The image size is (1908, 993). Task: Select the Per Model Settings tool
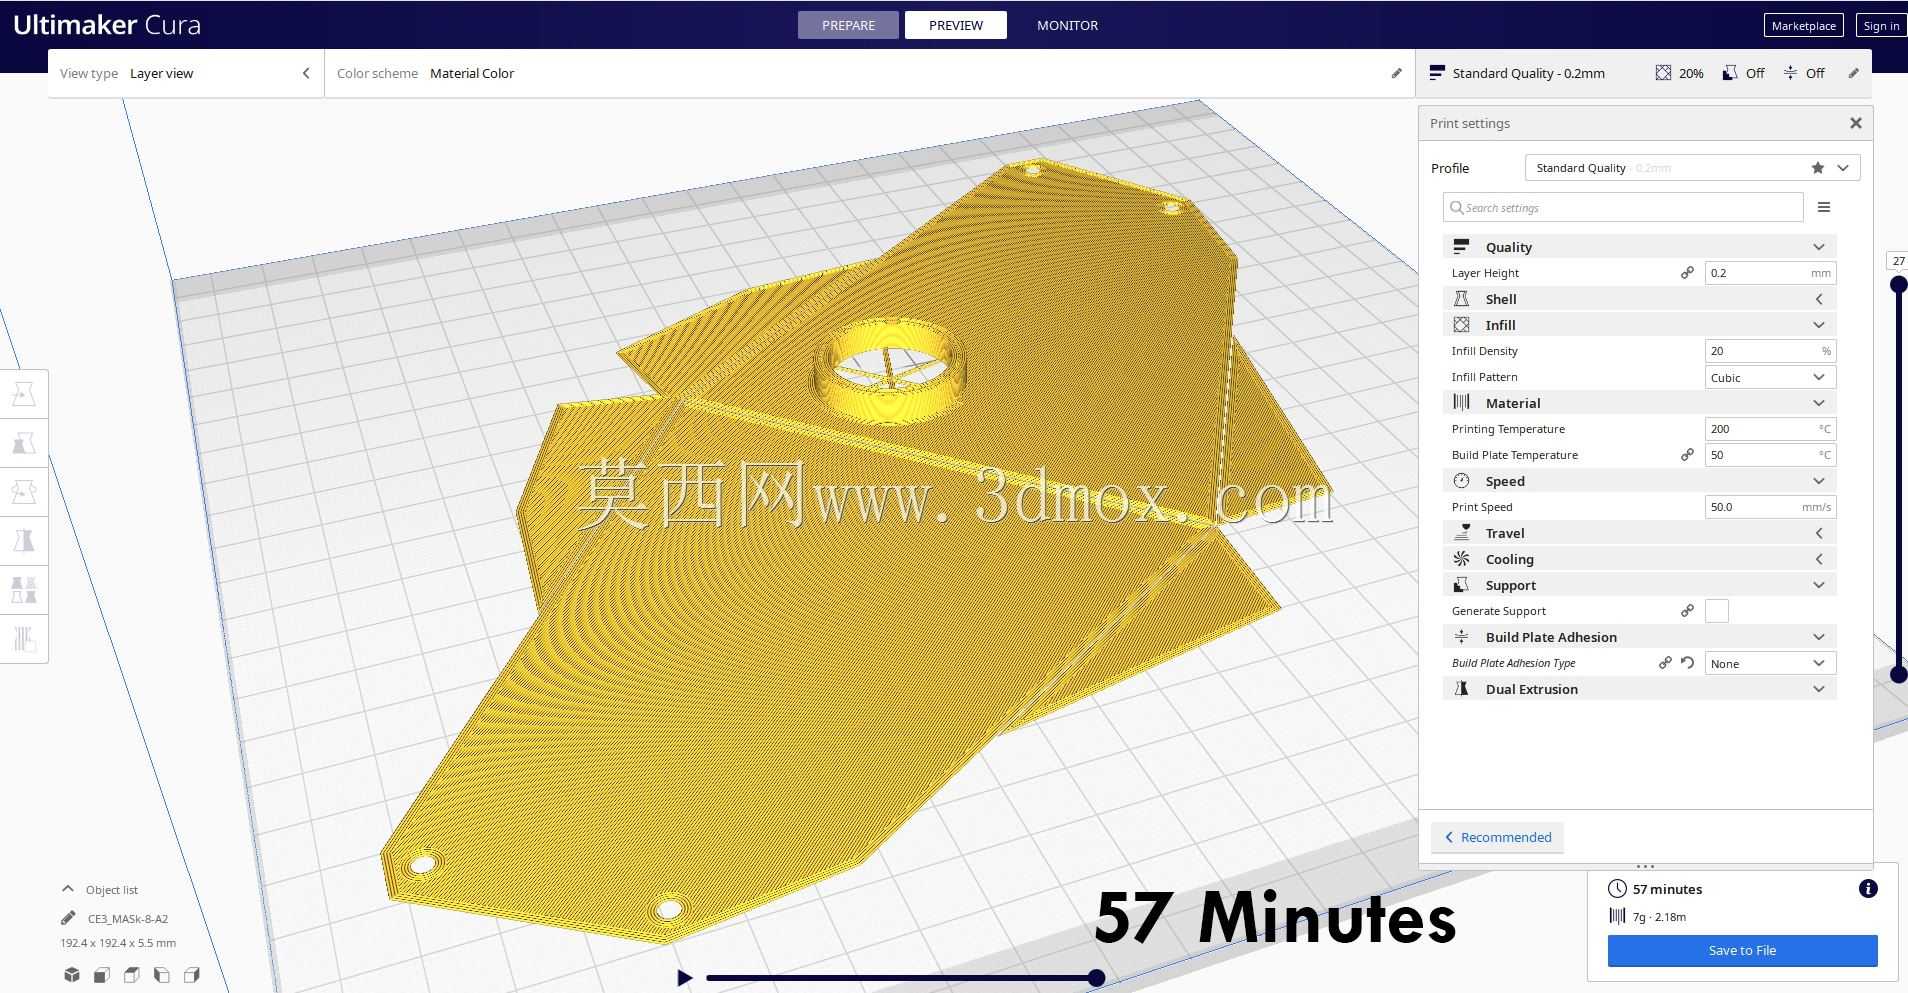(x=24, y=590)
